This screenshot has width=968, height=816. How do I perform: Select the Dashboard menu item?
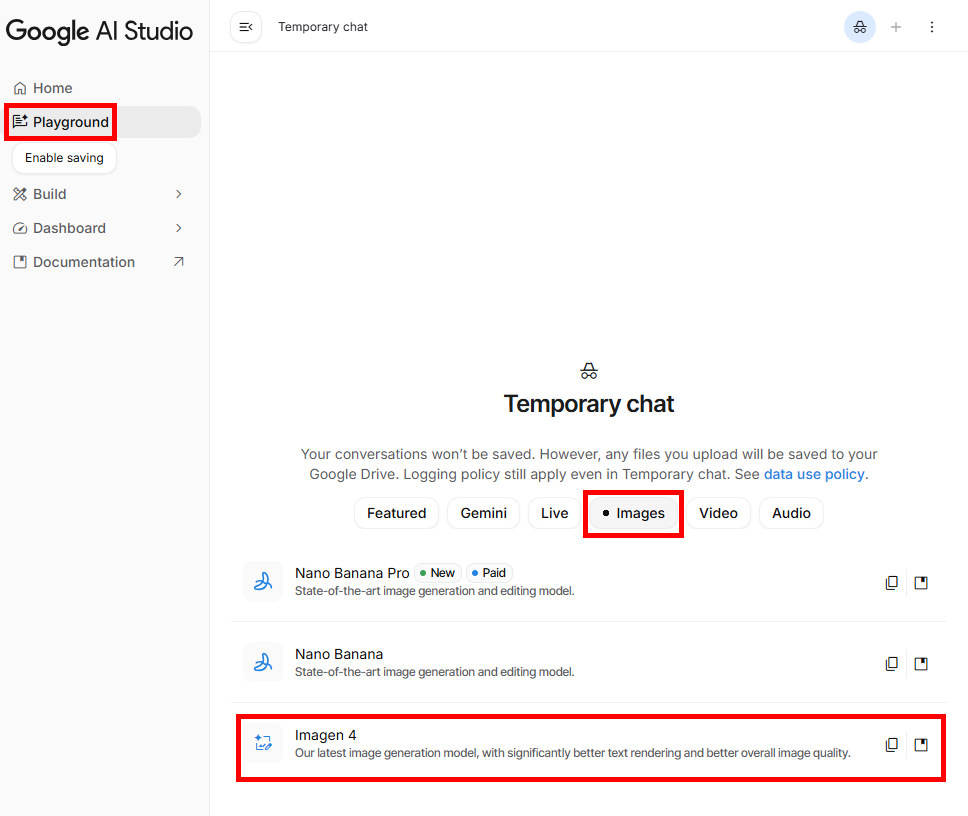coord(102,228)
